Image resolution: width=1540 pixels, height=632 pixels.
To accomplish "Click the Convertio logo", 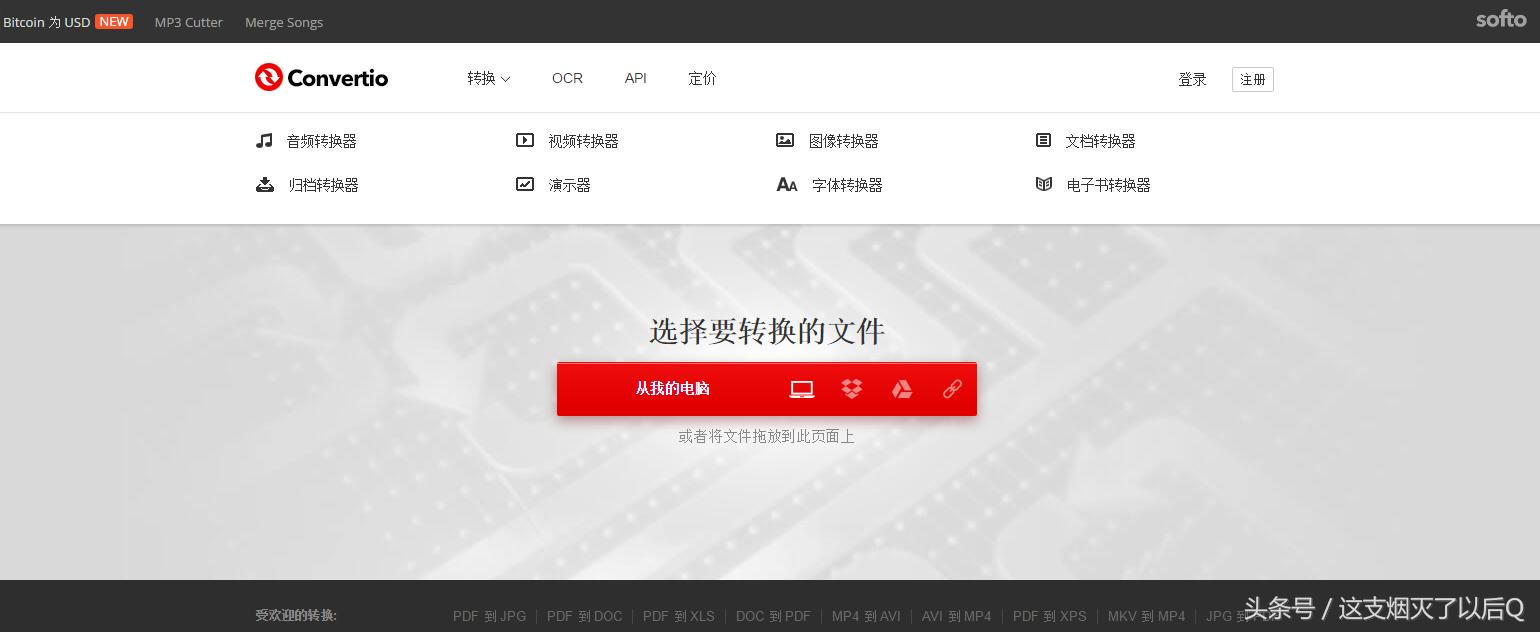I will [321, 77].
